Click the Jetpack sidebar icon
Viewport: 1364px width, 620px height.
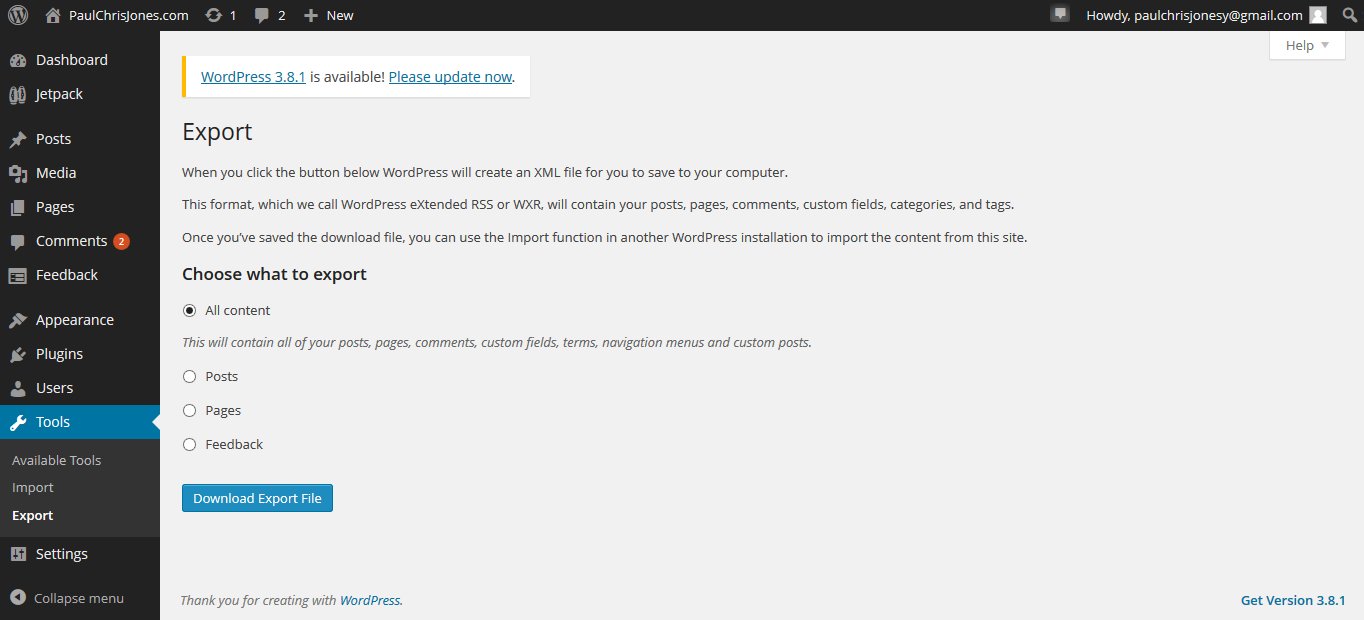pos(18,94)
